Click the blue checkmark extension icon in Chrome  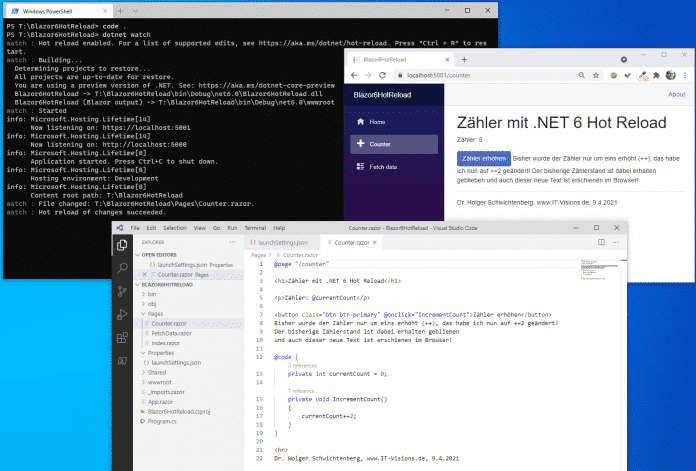[x=627, y=75]
